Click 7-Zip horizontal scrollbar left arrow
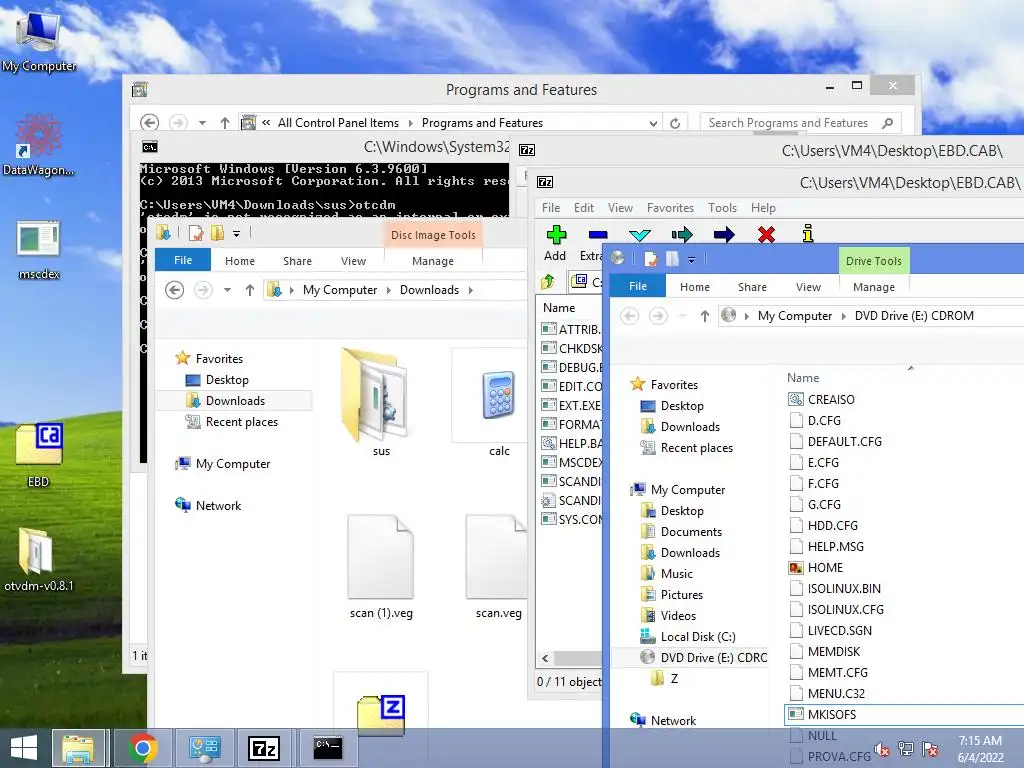Screen dimensions: 1024x768 click(x=545, y=658)
